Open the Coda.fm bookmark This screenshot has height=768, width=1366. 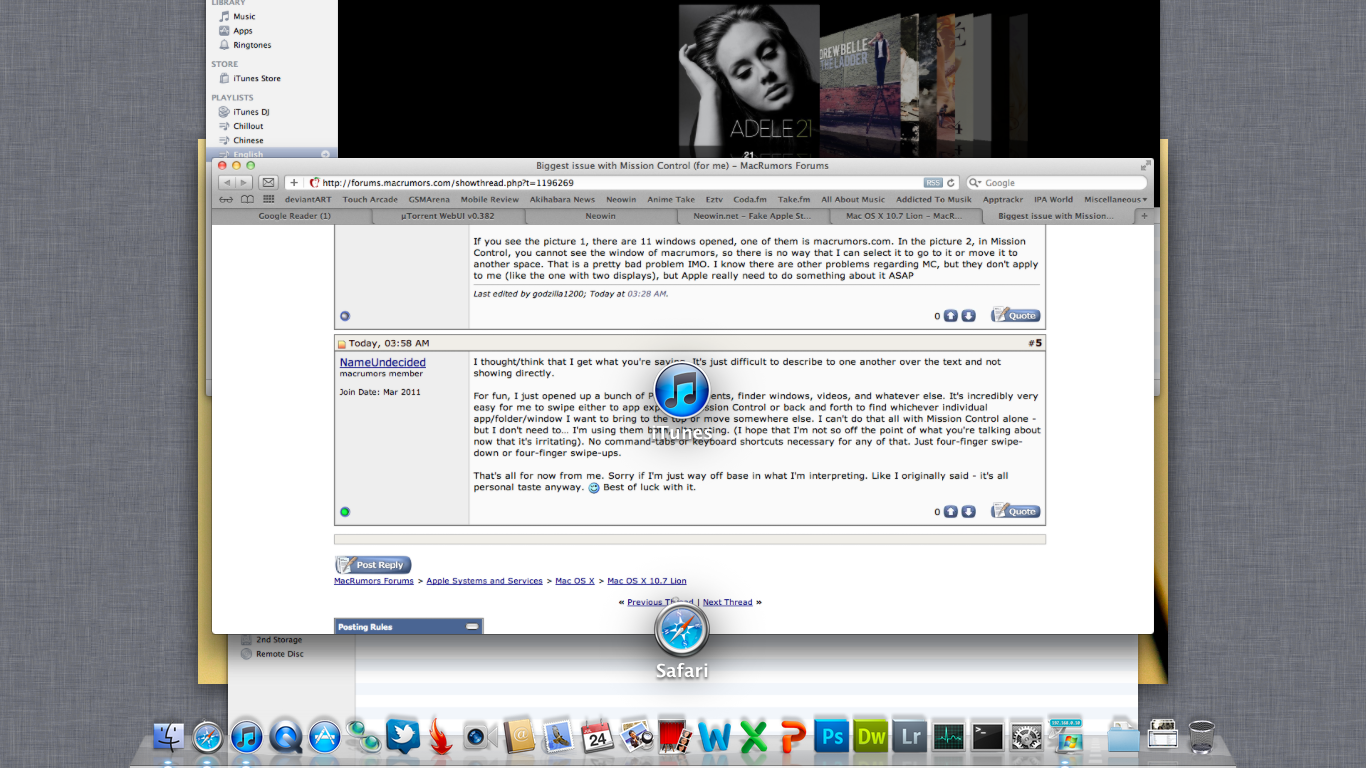tap(750, 199)
